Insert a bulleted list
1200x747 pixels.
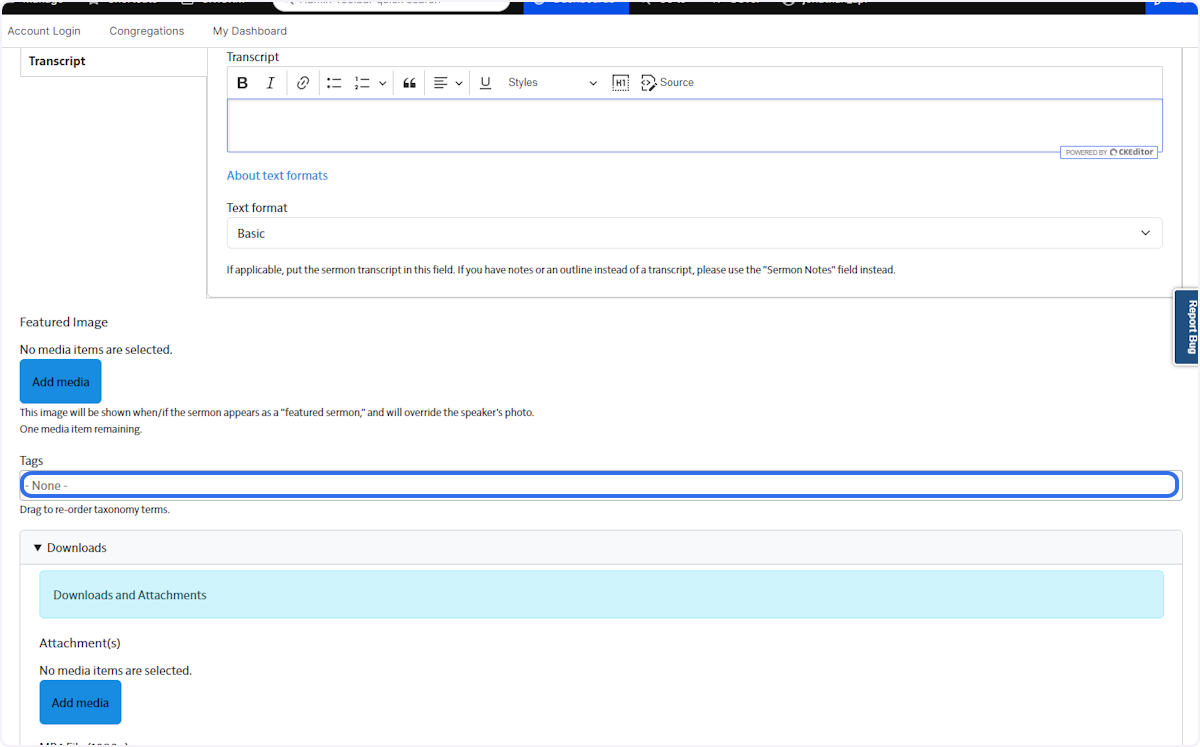(334, 83)
